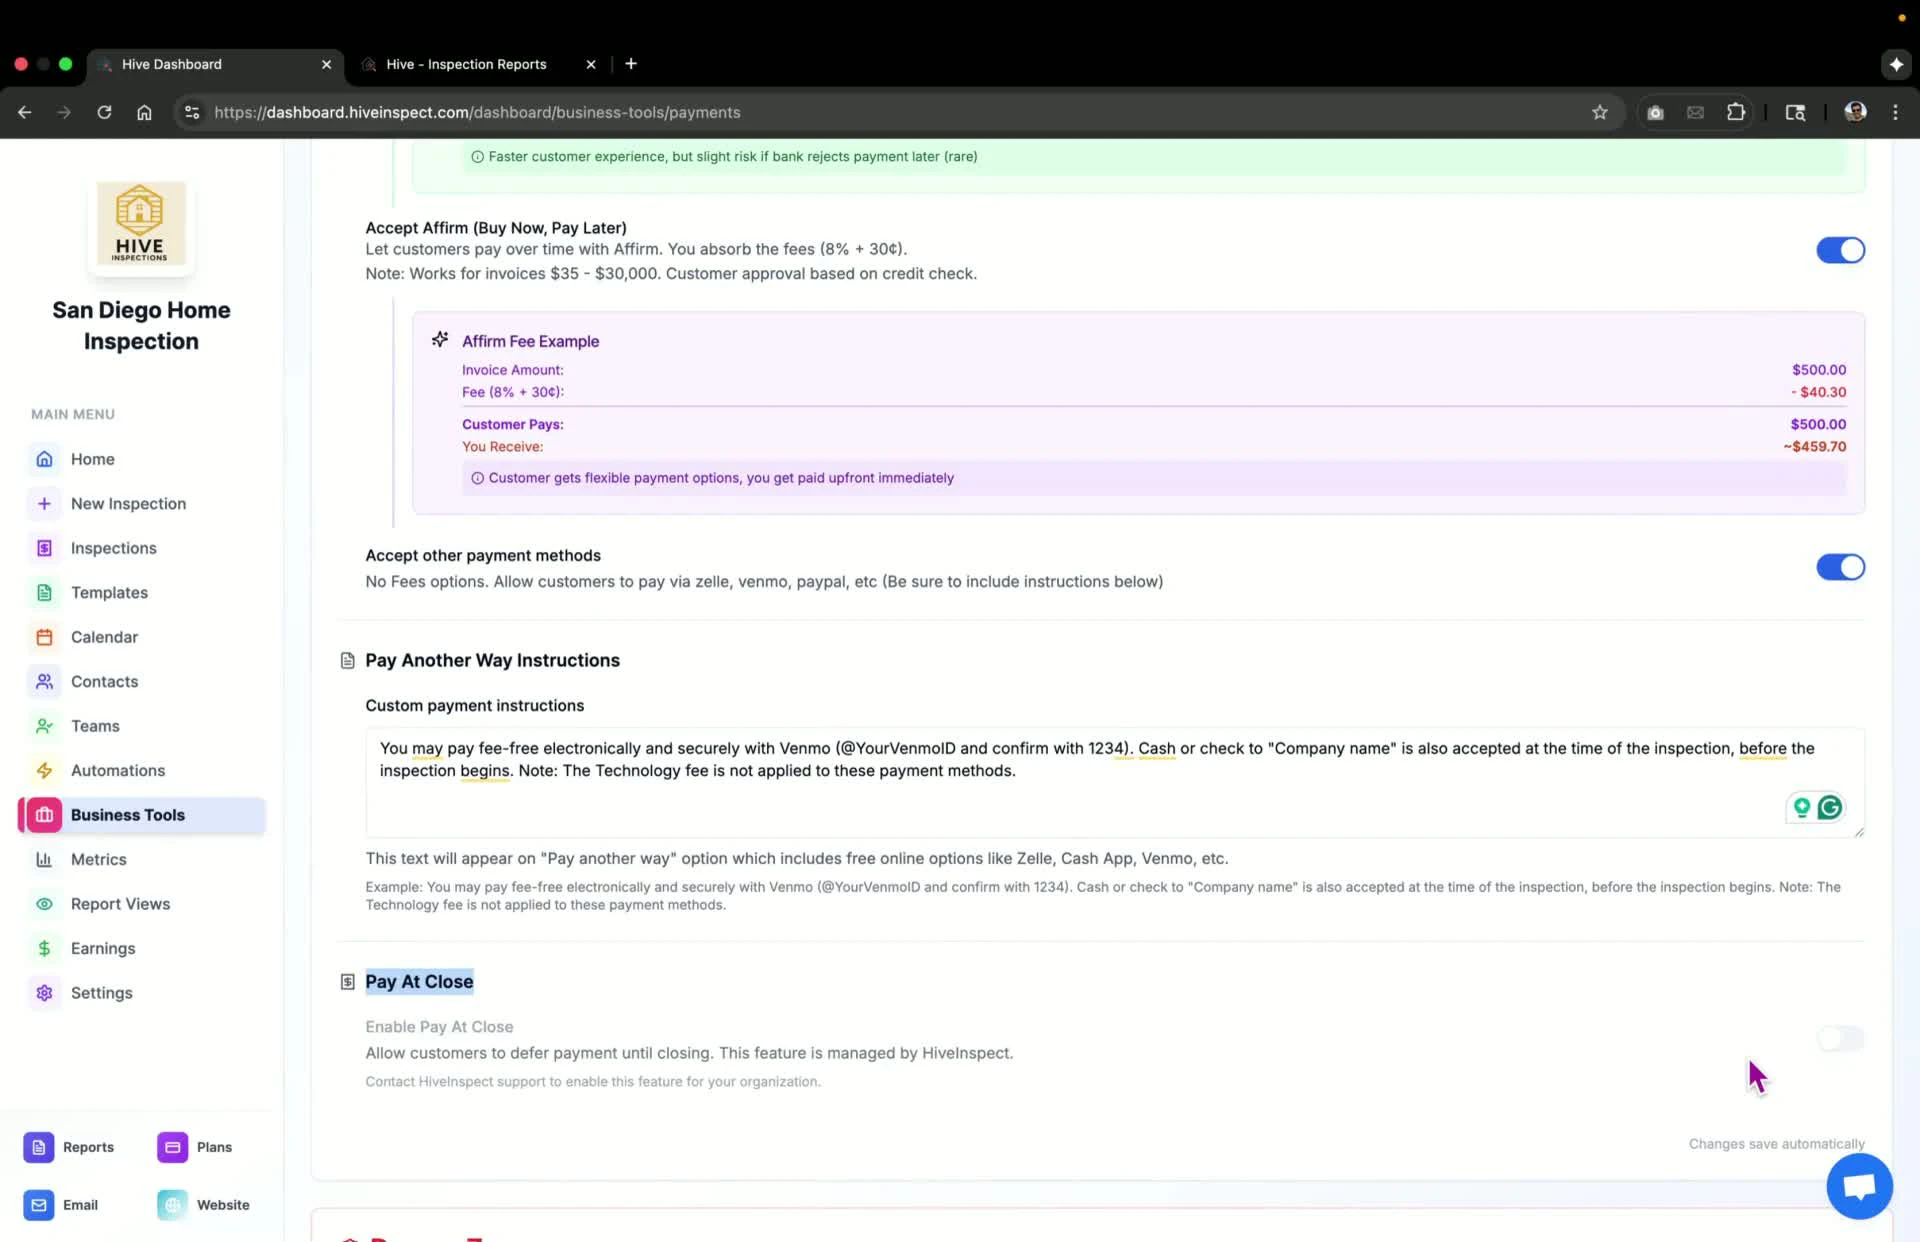Open the Earnings dollar icon
The image size is (1920, 1242).
pos(44,949)
